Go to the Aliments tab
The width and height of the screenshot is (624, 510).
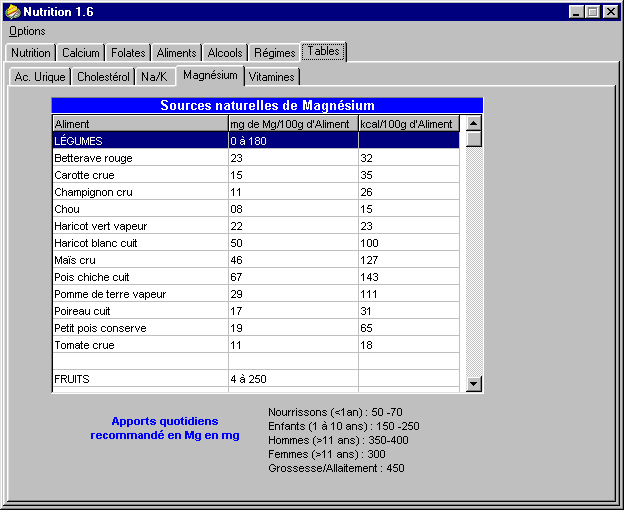[x=176, y=53]
